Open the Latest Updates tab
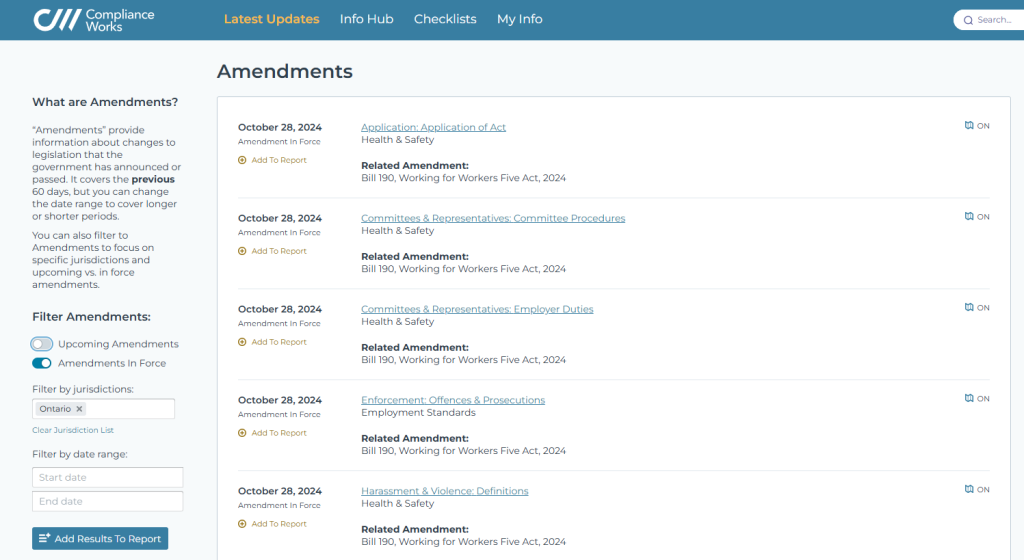This screenshot has height=560, width=1024. tap(272, 19)
